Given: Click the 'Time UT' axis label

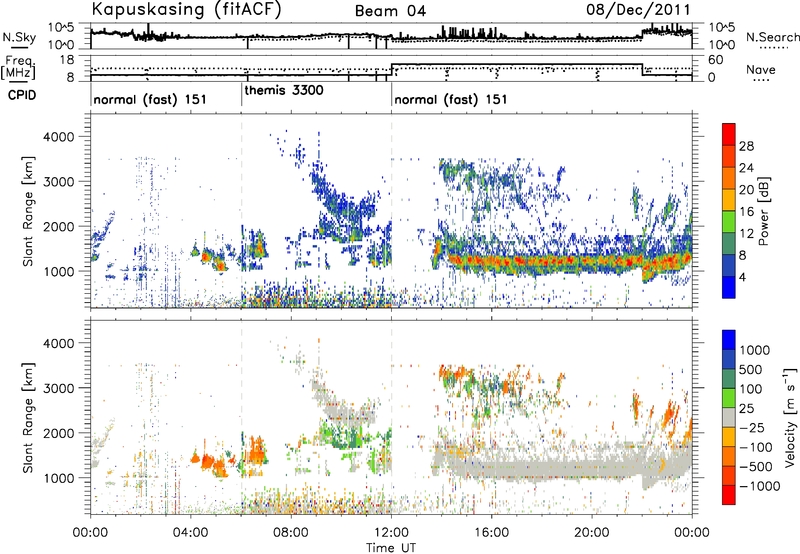Looking at the screenshot, I should tap(391, 548).
